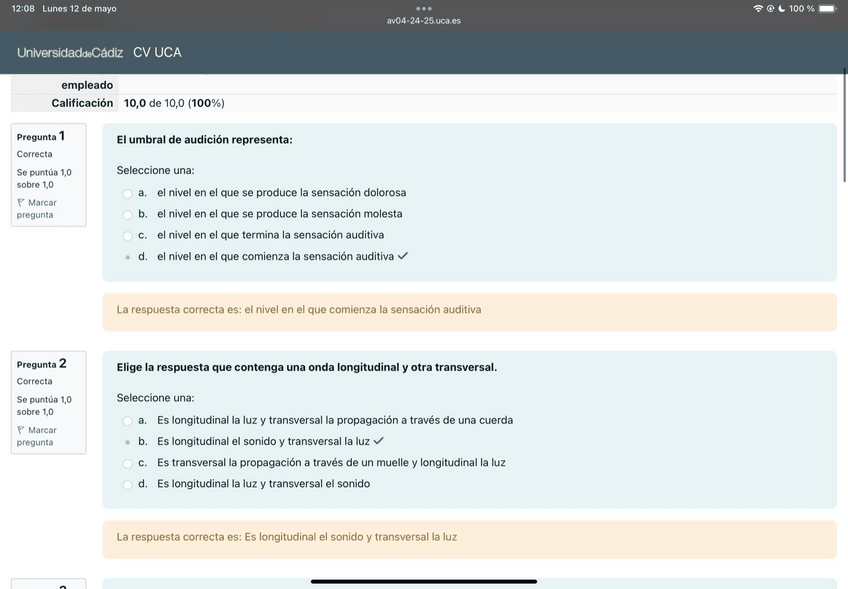Tap the Wi-Fi status icon
This screenshot has width=848, height=589.
(x=758, y=9)
